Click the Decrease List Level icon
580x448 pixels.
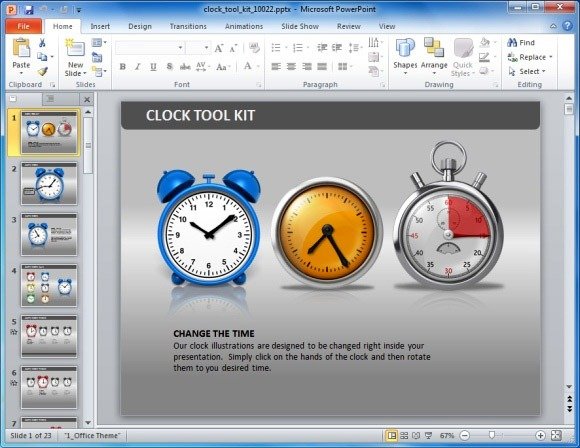tap(322, 47)
